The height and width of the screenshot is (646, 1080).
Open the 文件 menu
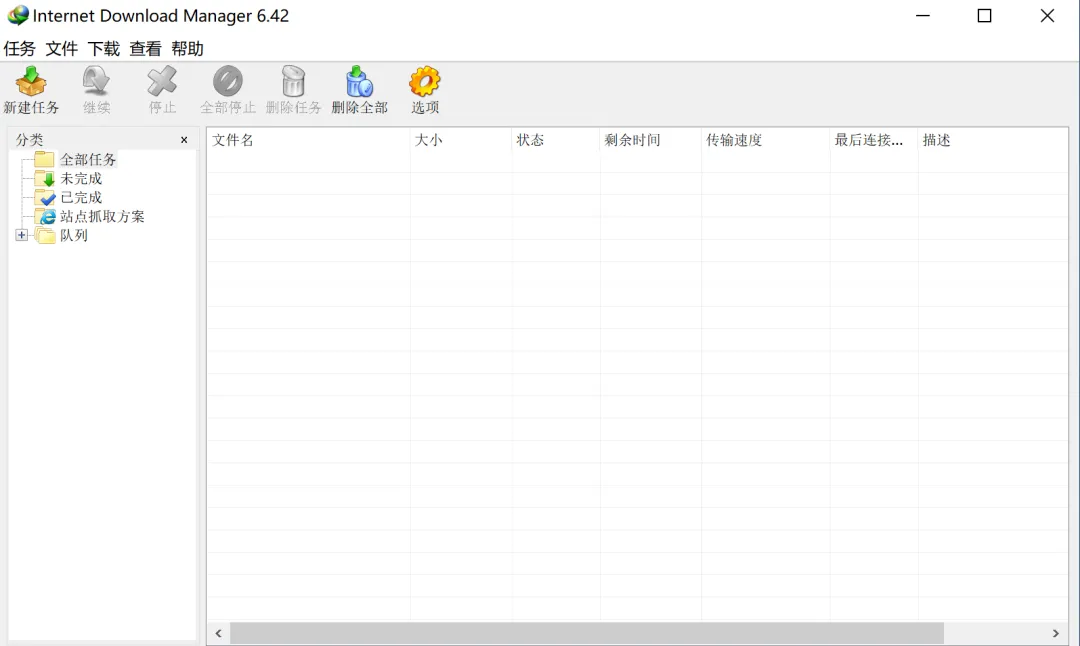[61, 48]
